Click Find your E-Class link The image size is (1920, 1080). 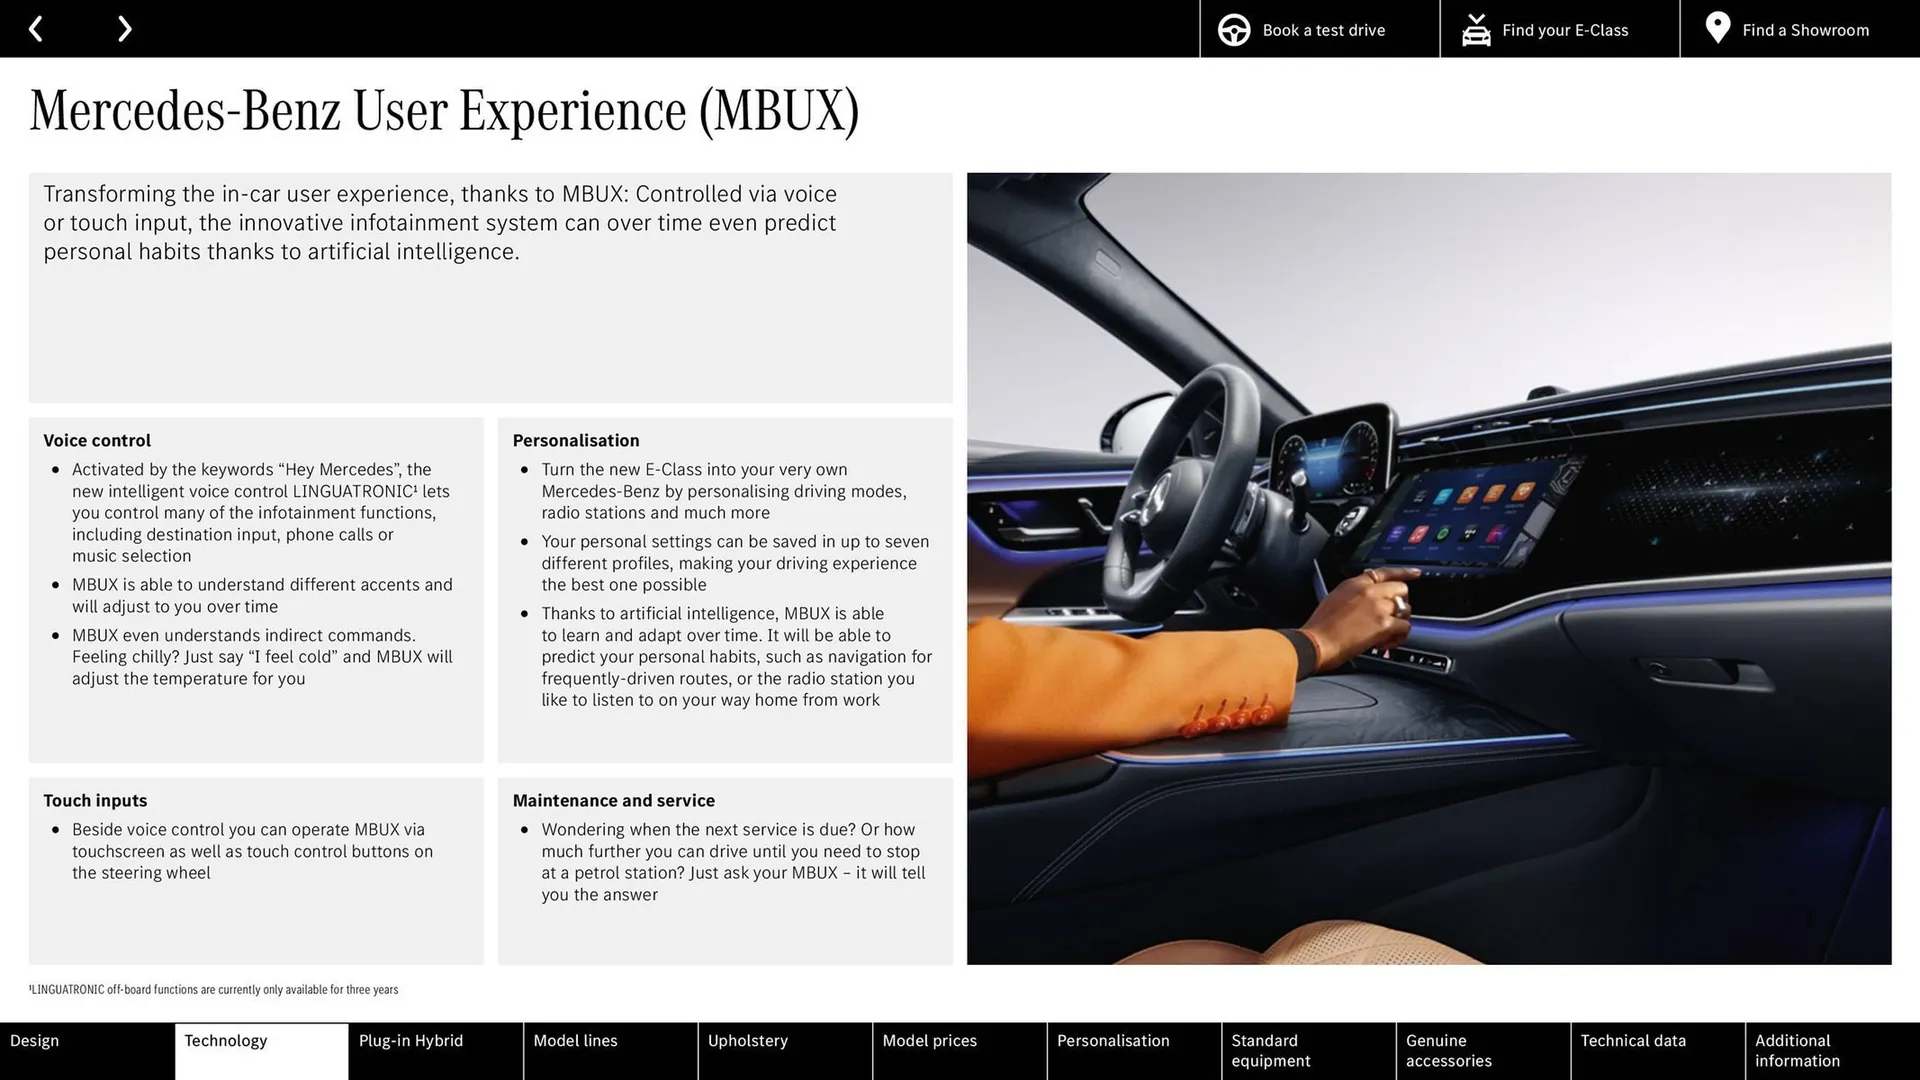(x=1565, y=28)
